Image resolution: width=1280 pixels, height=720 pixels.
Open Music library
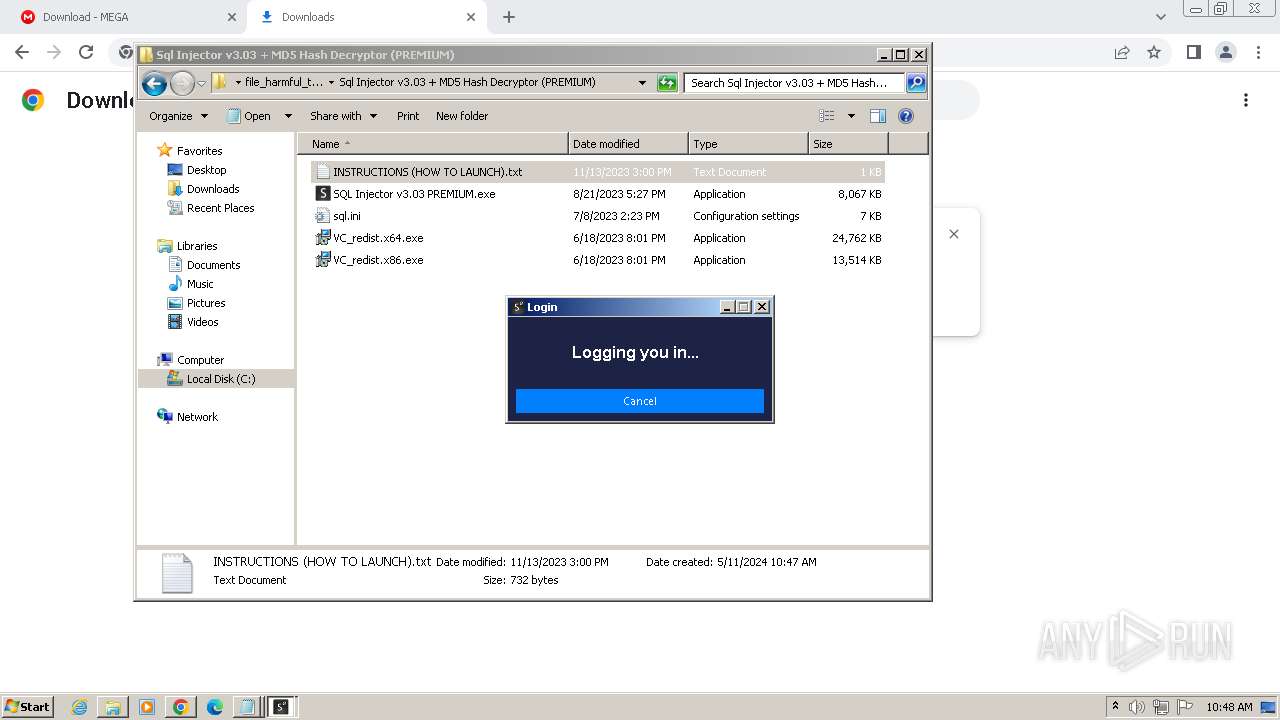click(200, 284)
